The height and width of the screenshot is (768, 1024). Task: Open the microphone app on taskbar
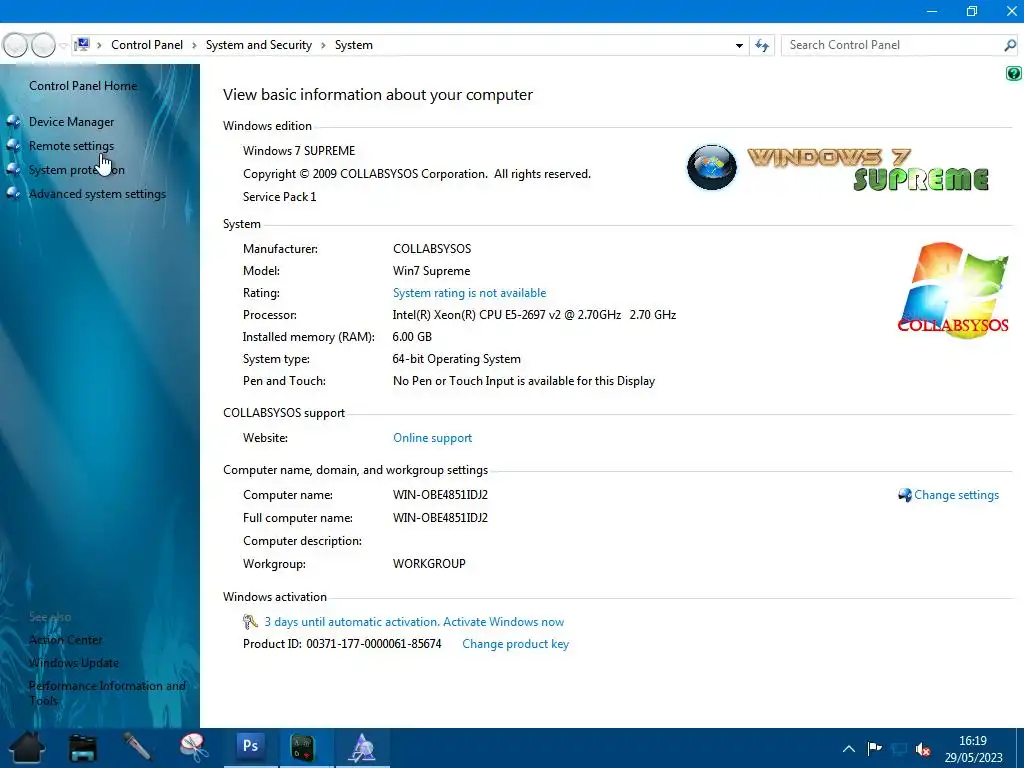(x=138, y=747)
